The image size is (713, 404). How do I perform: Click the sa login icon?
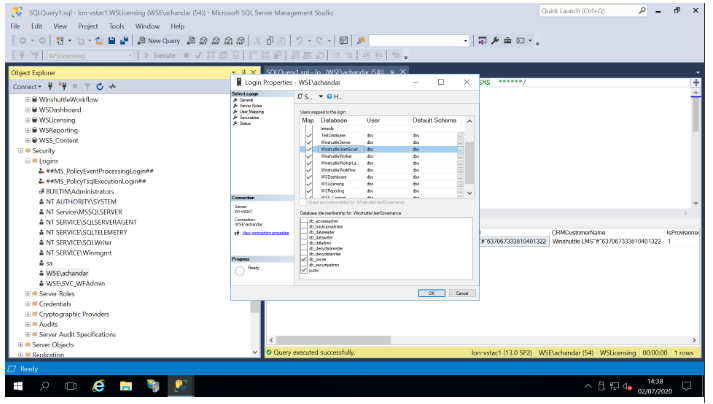click(x=42, y=263)
